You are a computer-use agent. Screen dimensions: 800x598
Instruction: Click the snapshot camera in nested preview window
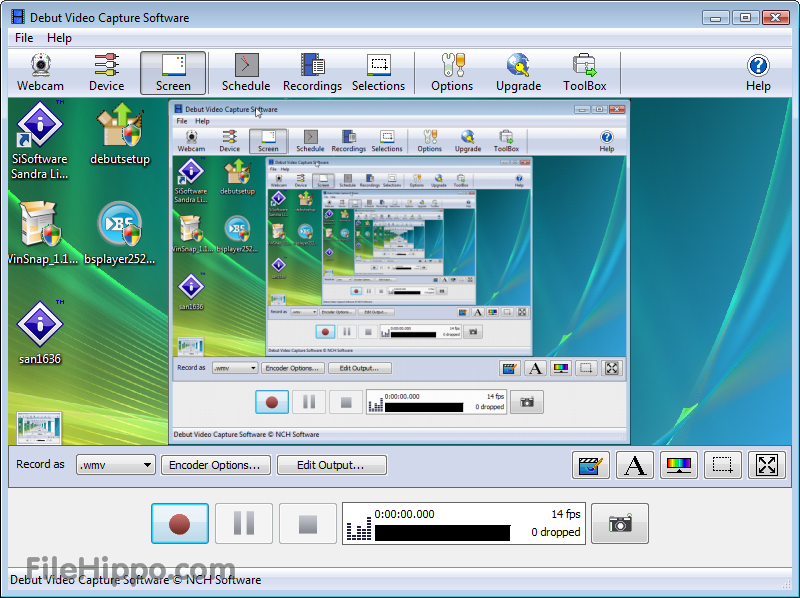pyautogui.click(x=527, y=402)
